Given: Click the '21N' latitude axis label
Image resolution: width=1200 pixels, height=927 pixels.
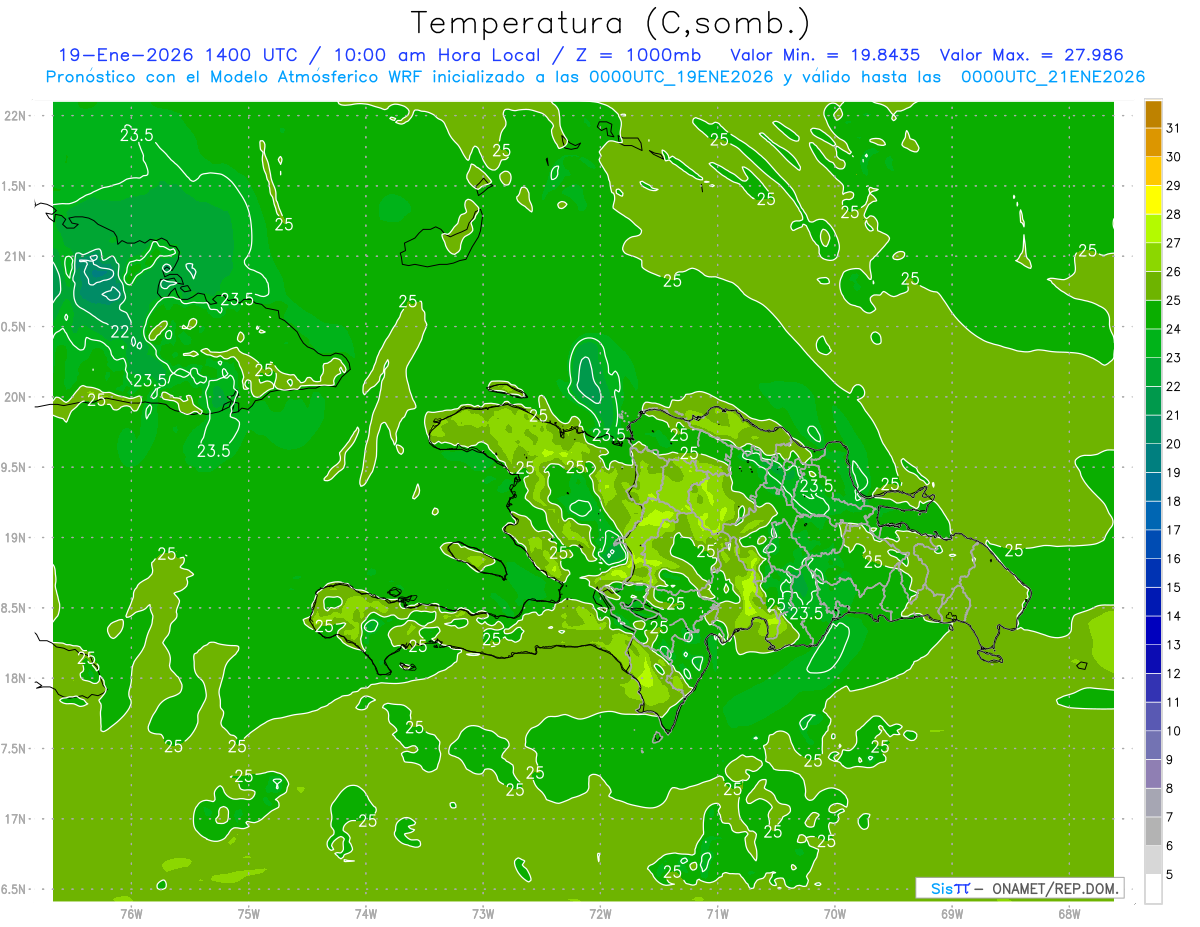Looking at the screenshot, I should 15,257.
